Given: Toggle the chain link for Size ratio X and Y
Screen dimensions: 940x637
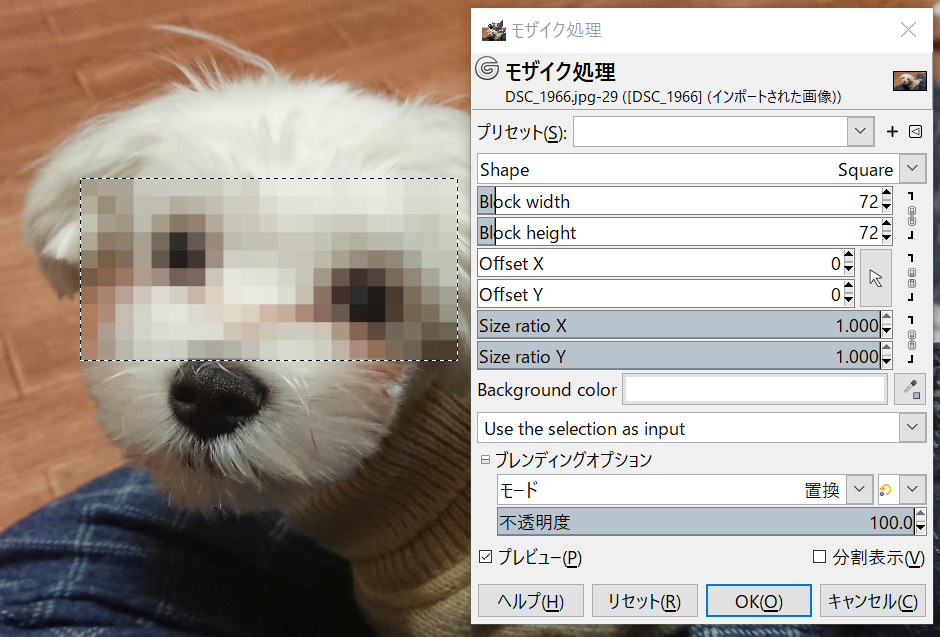Looking at the screenshot, I should click(x=912, y=340).
